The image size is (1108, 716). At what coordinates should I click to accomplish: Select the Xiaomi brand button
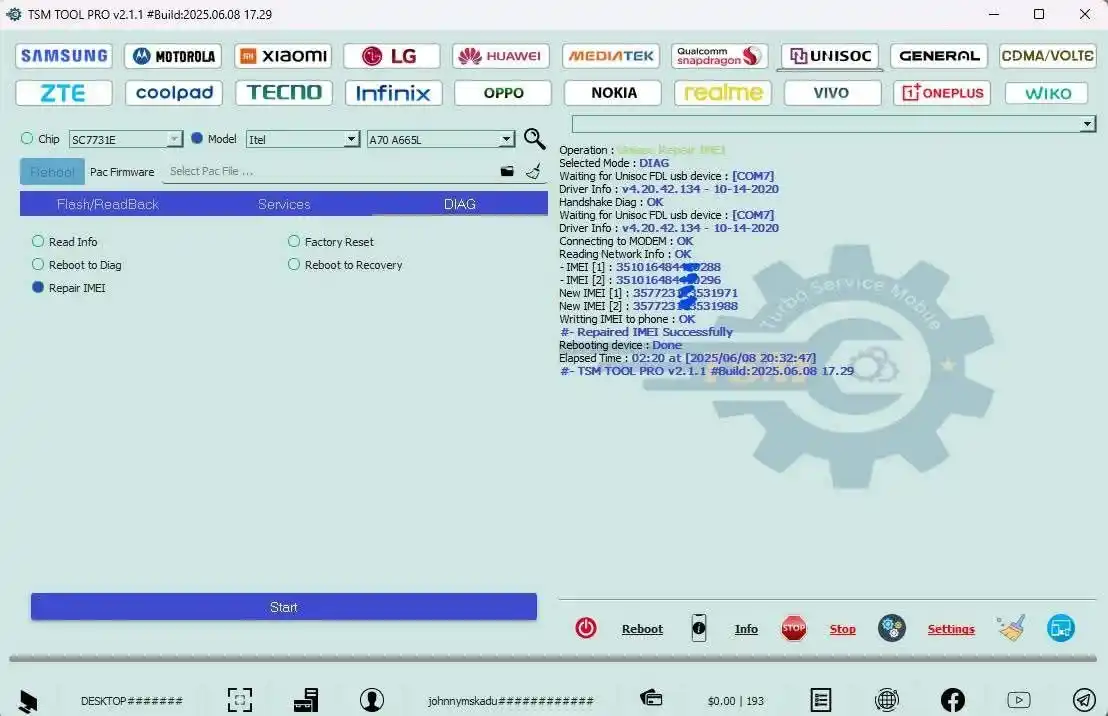point(283,56)
